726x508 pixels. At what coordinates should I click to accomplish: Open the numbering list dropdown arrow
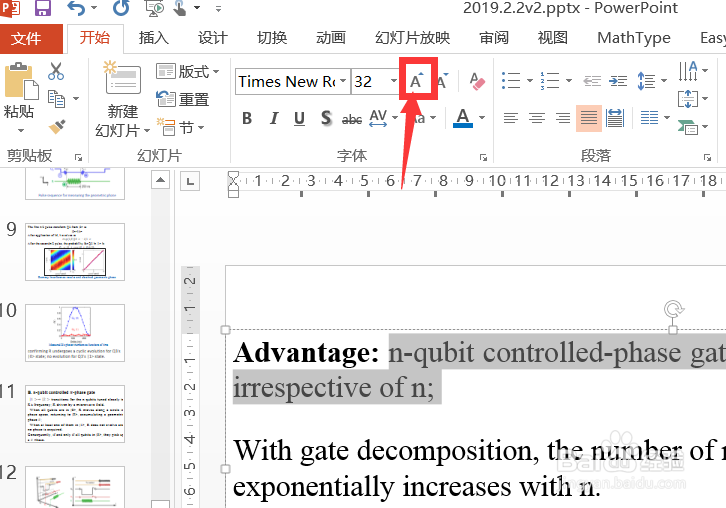(569, 81)
